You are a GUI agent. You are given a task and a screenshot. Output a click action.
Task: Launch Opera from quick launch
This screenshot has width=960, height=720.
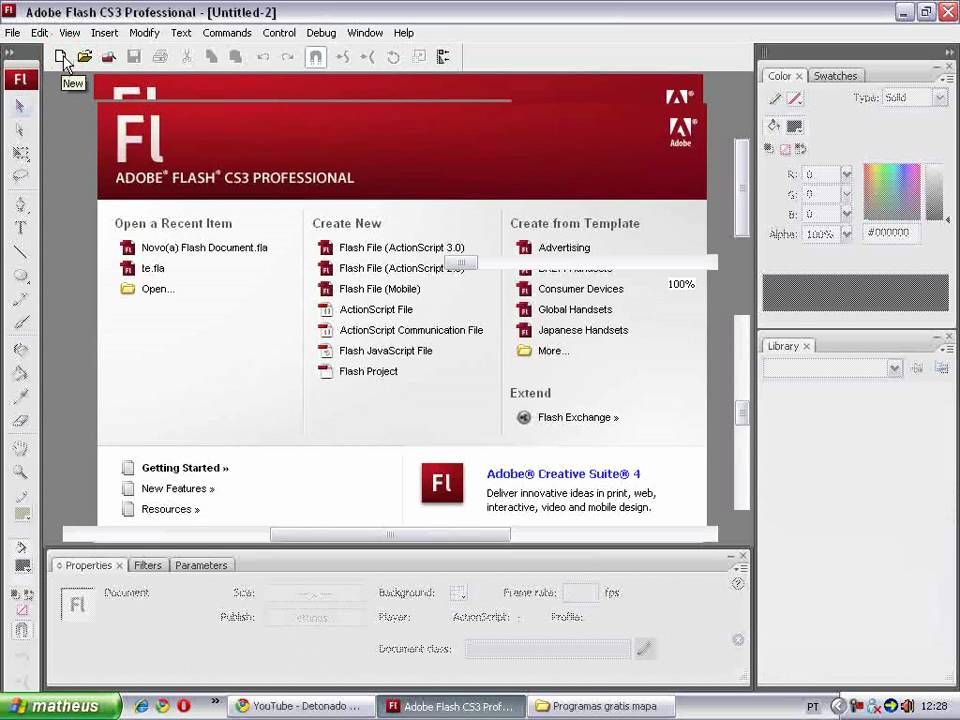point(184,706)
